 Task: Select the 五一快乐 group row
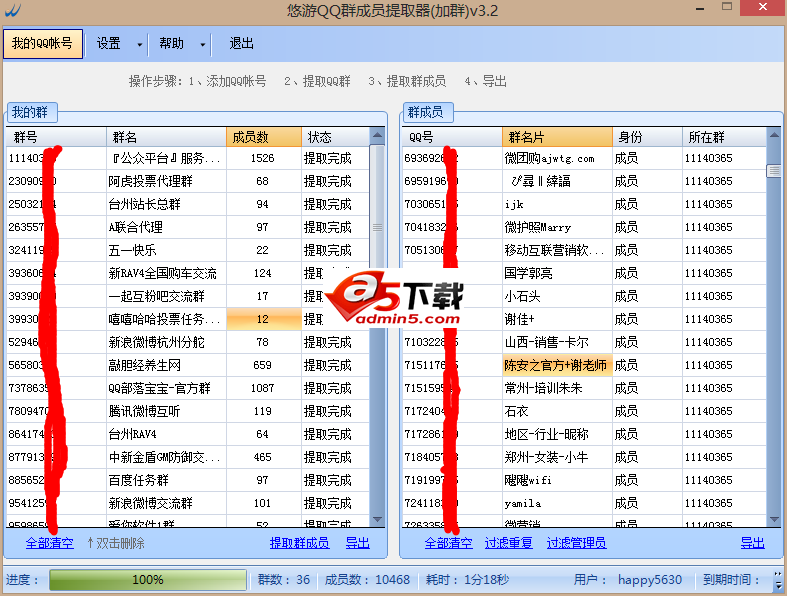pyautogui.click(x=188, y=250)
